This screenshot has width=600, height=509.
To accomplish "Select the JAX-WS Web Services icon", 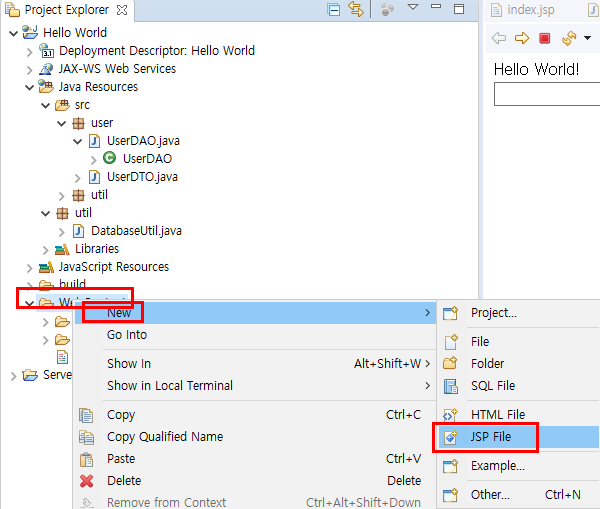I will (x=46, y=69).
